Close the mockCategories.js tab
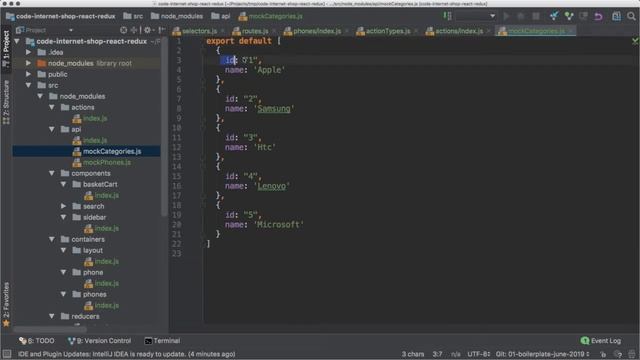The width and height of the screenshot is (640, 360). point(571,31)
